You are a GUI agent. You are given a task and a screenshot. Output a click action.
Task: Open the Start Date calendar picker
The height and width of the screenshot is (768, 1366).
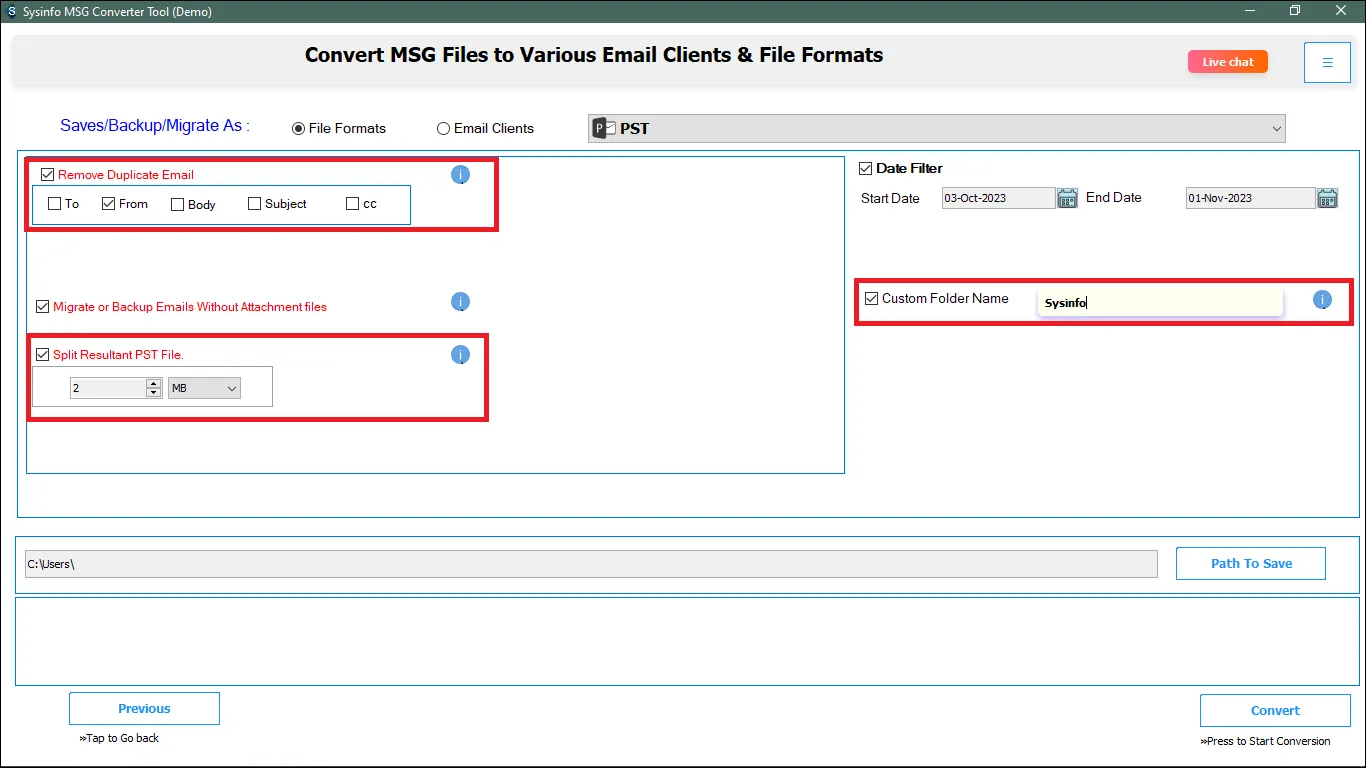pos(1067,198)
